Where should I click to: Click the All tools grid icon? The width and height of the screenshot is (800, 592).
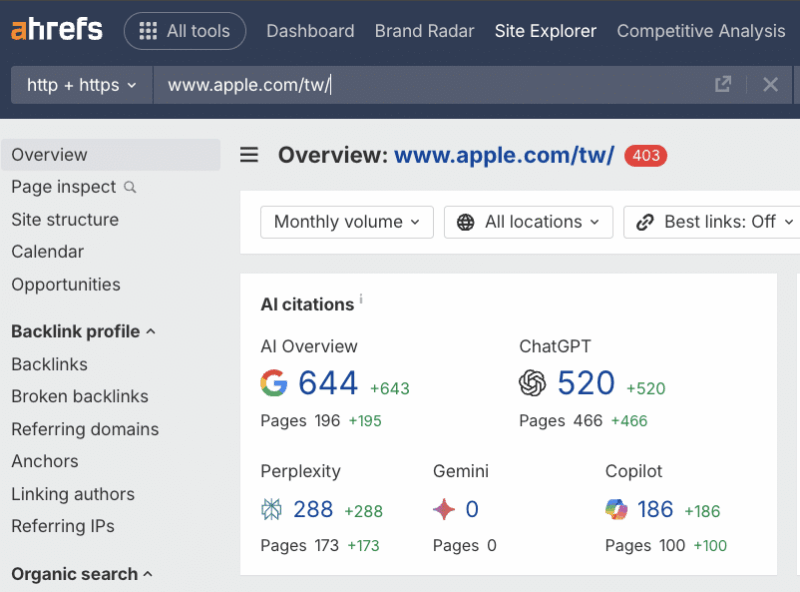coord(148,31)
